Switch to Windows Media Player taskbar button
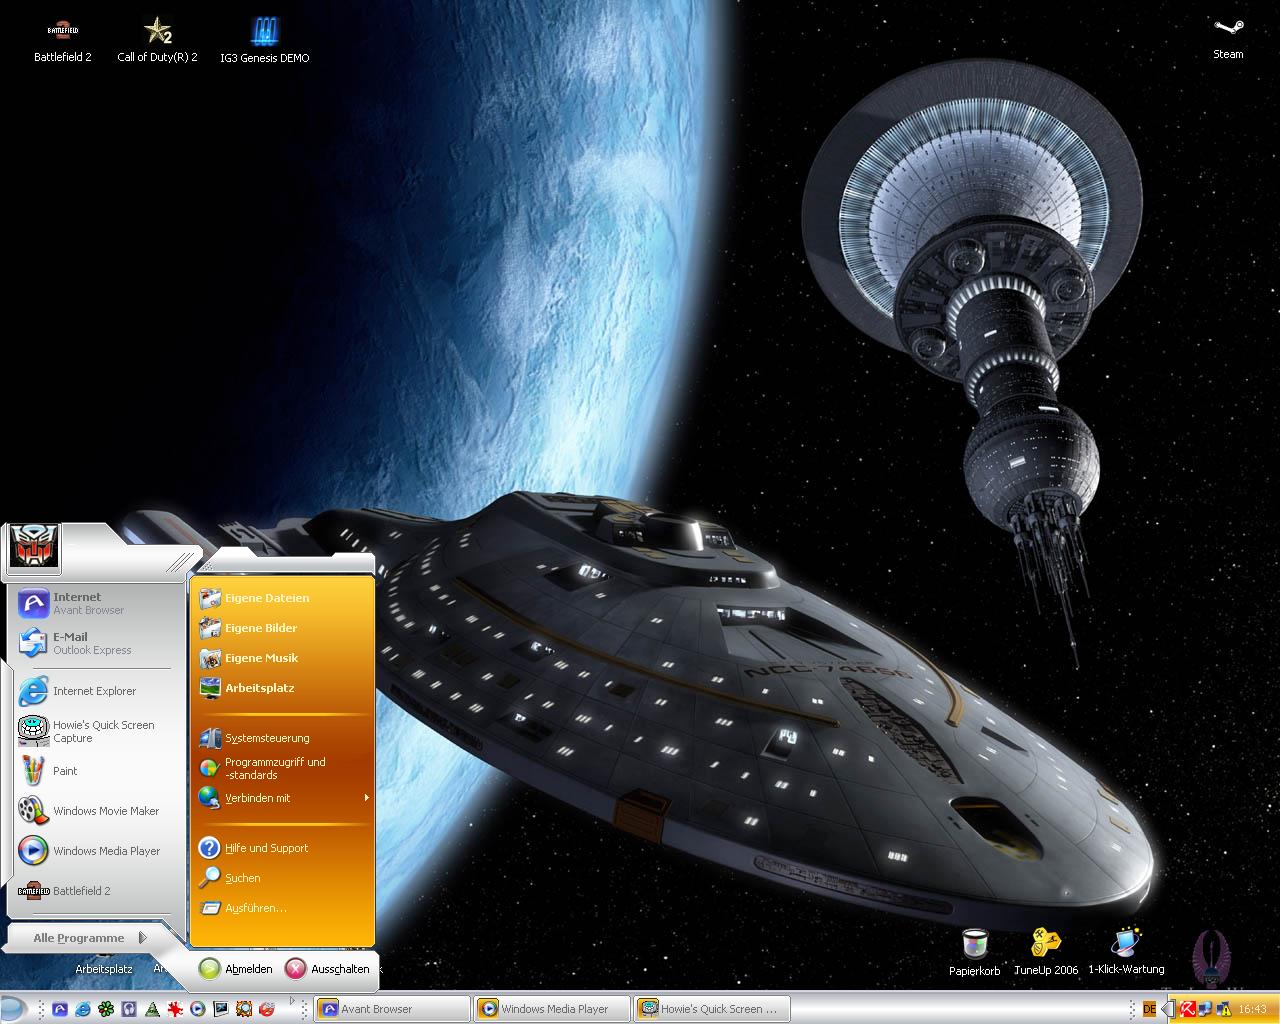The width and height of the screenshot is (1280, 1024). point(552,1009)
